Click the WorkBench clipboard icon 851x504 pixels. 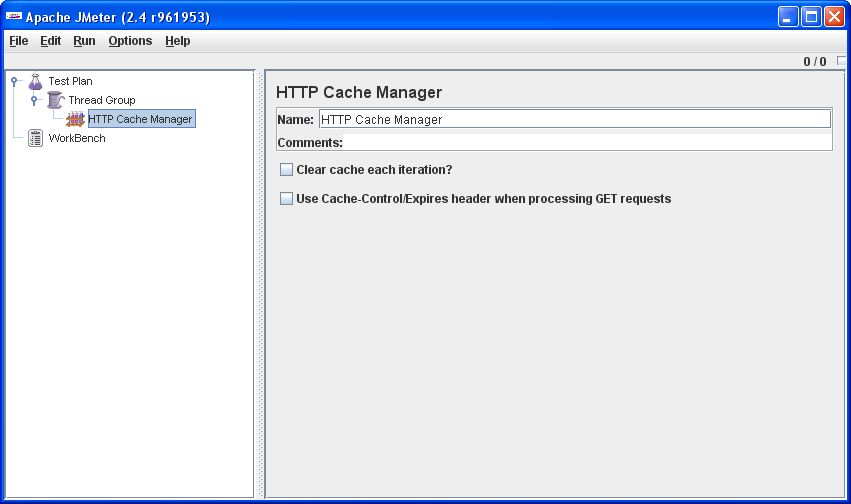(x=36, y=138)
